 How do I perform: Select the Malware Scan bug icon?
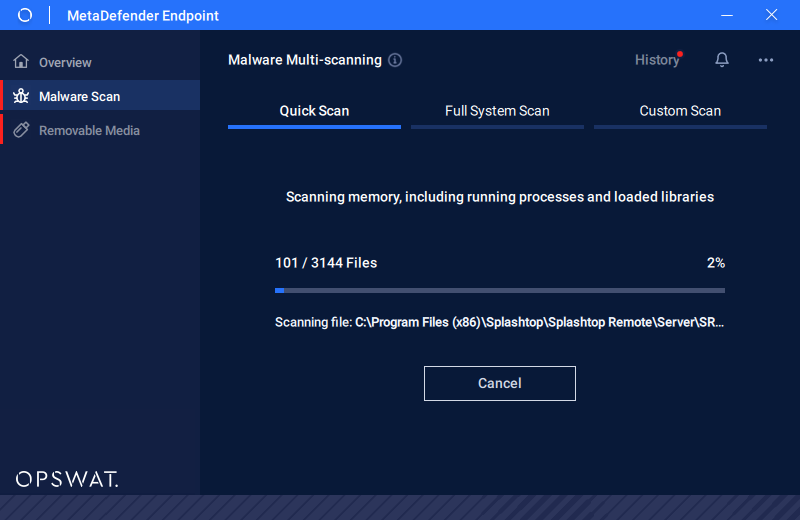pyautogui.click(x=21, y=95)
